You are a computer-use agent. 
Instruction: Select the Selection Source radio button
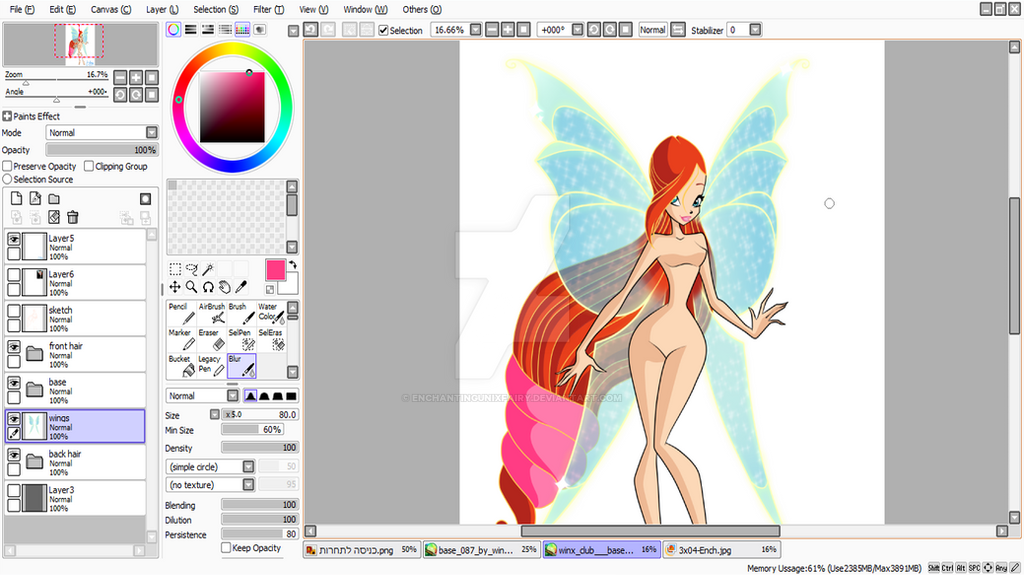7,179
